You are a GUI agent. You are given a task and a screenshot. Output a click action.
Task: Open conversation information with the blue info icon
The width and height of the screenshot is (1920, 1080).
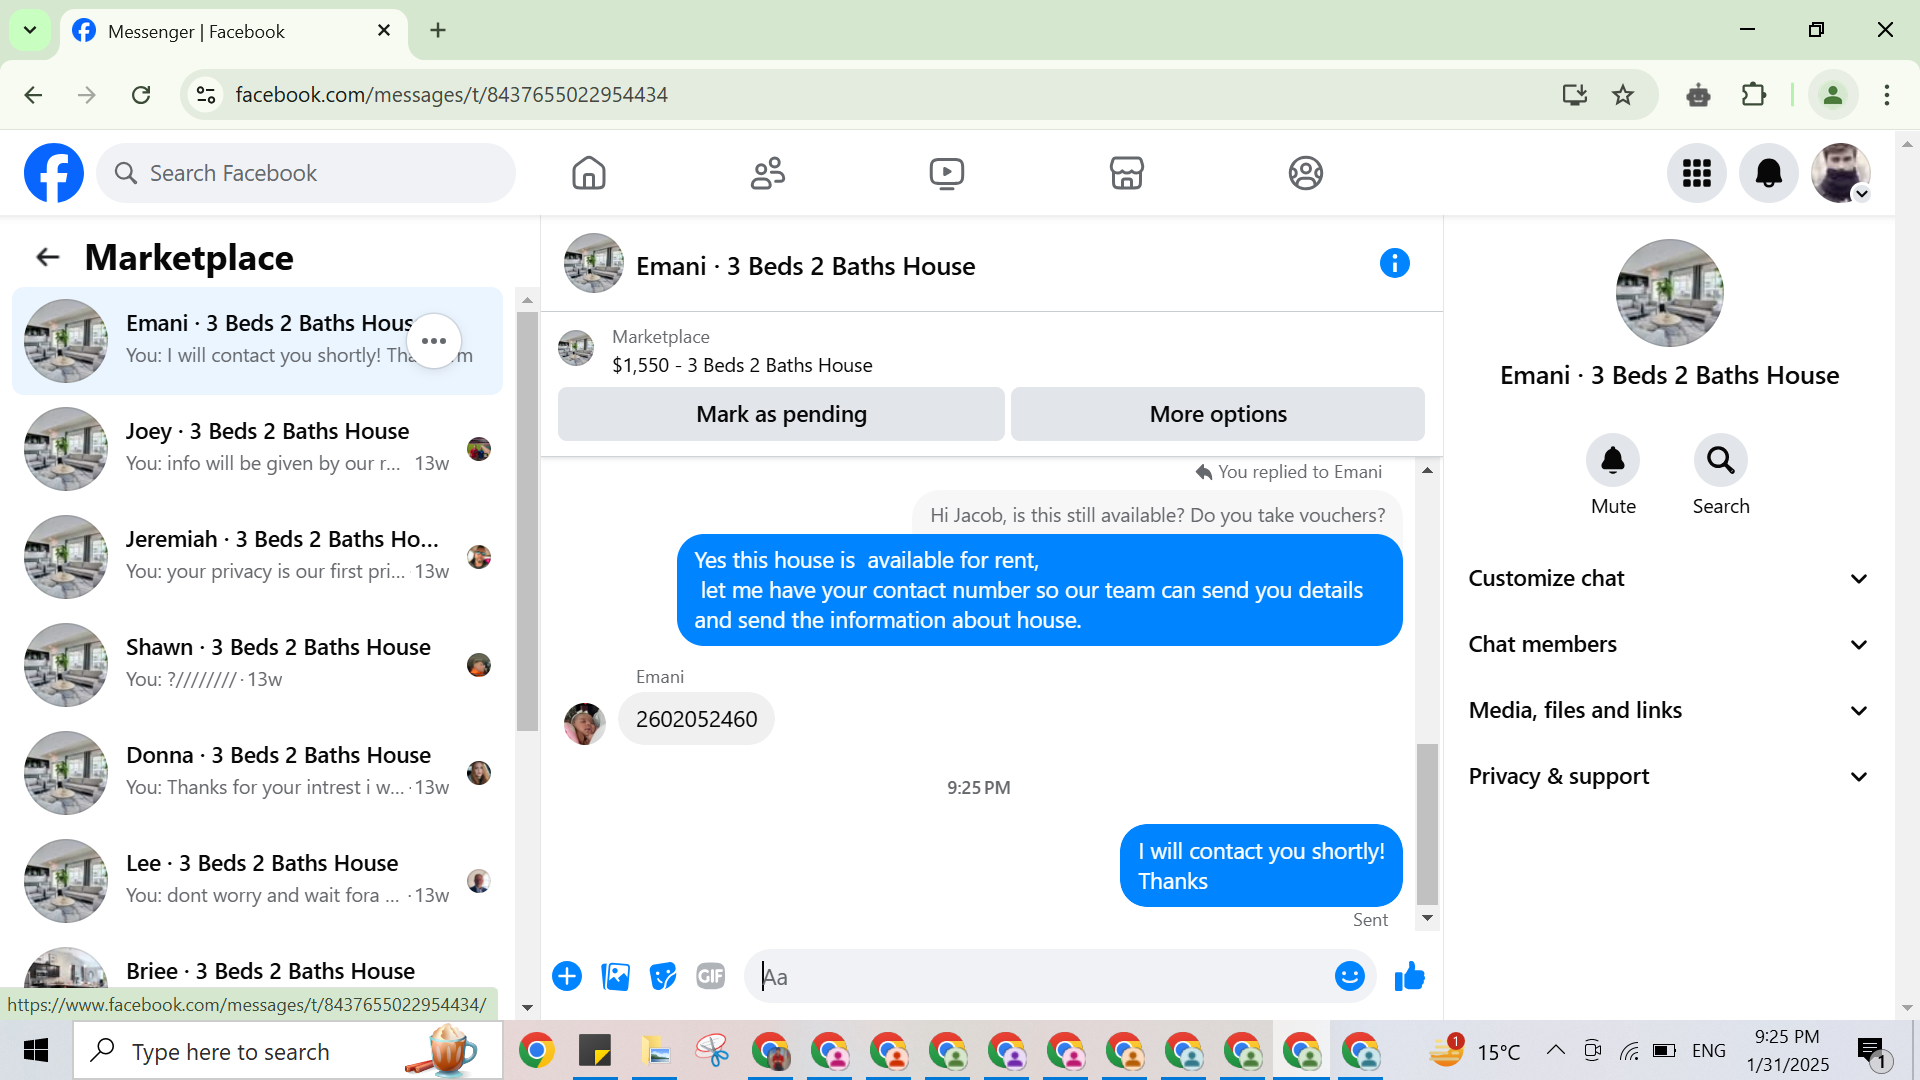click(1395, 263)
